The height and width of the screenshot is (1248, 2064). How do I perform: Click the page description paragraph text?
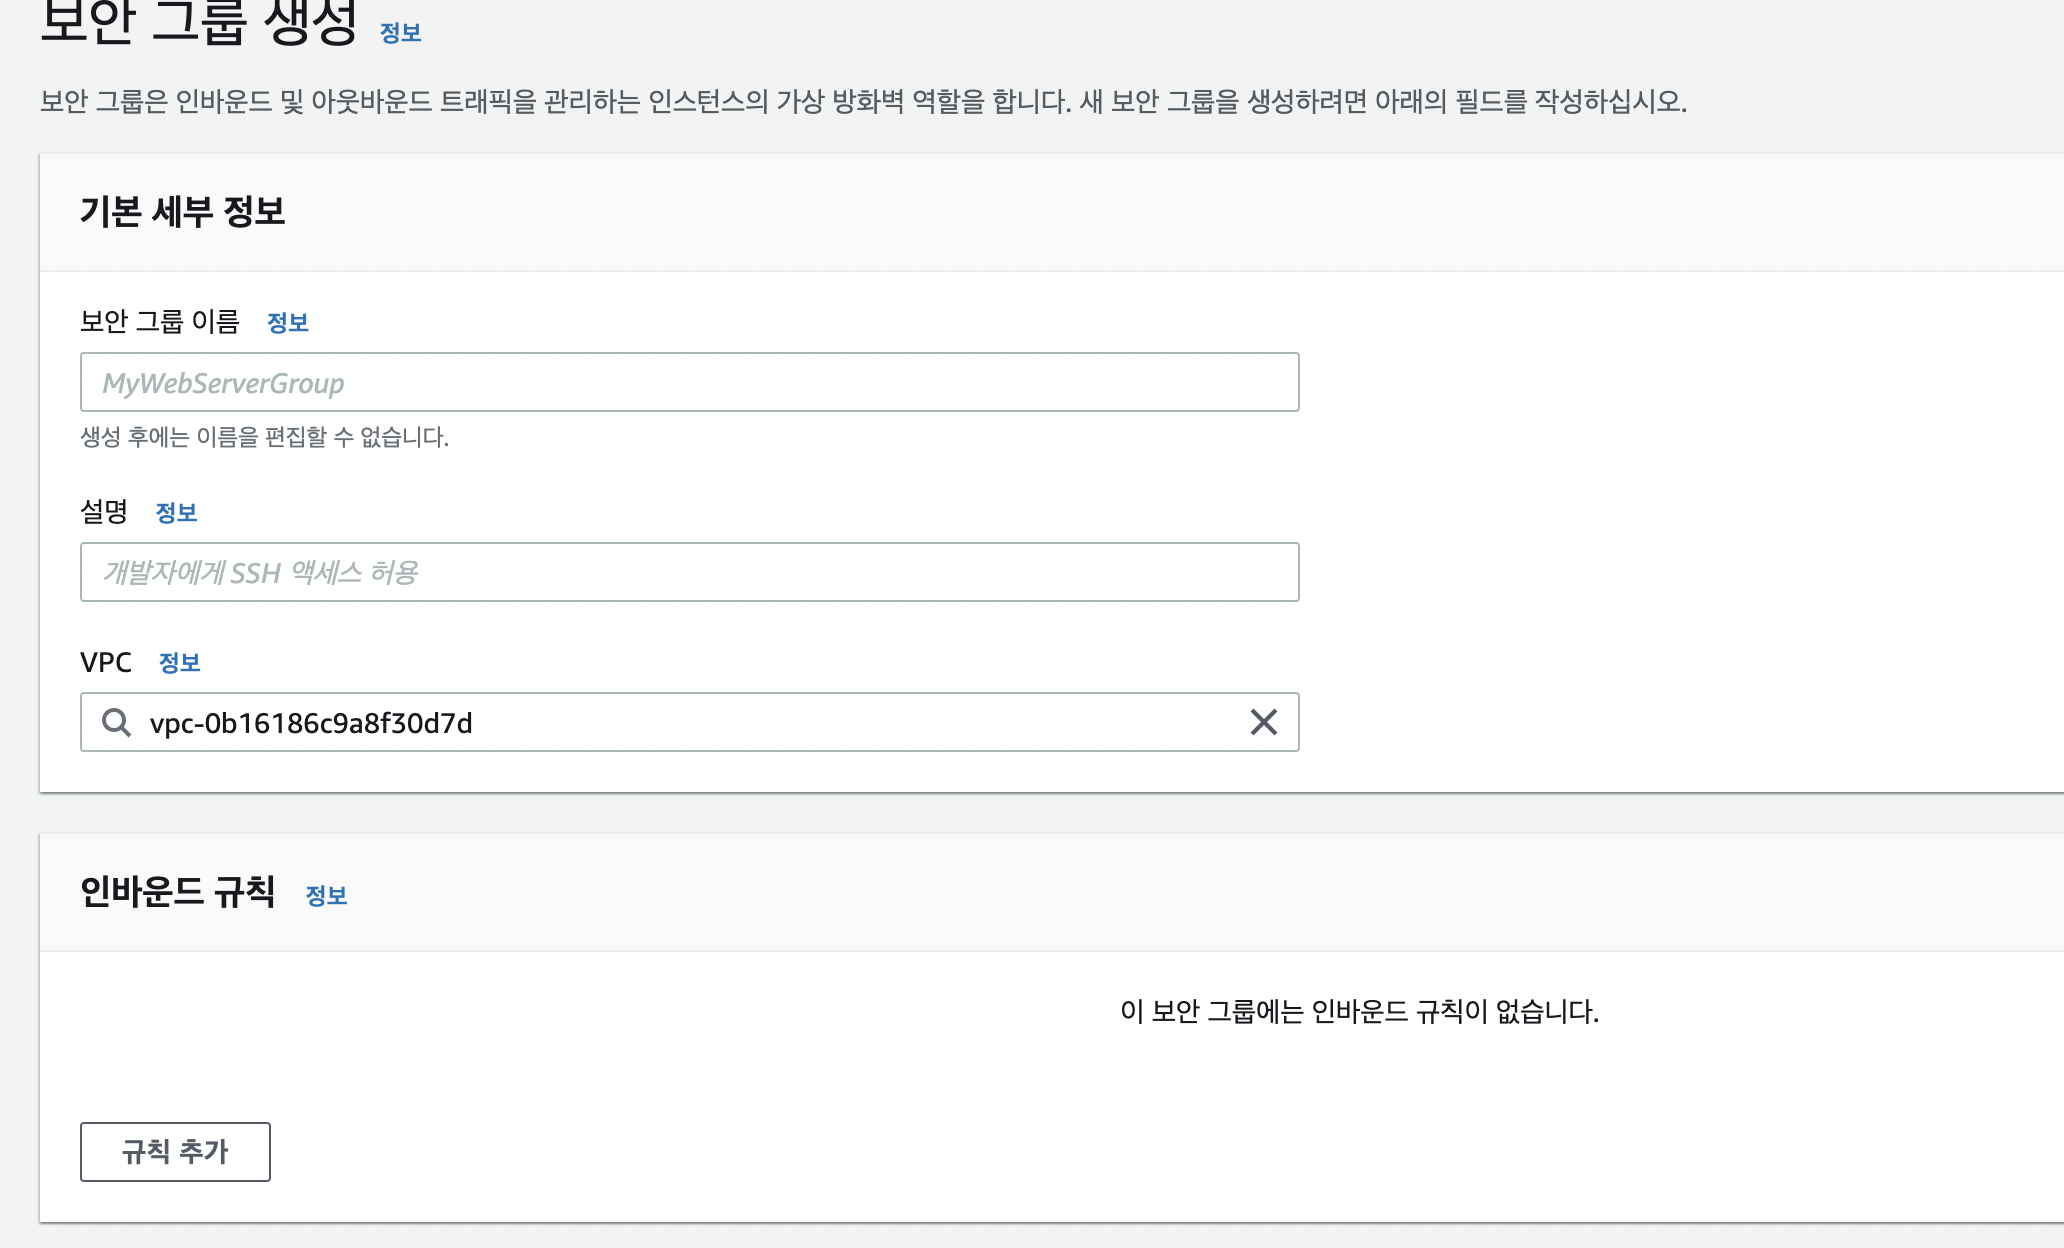coord(862,102)
